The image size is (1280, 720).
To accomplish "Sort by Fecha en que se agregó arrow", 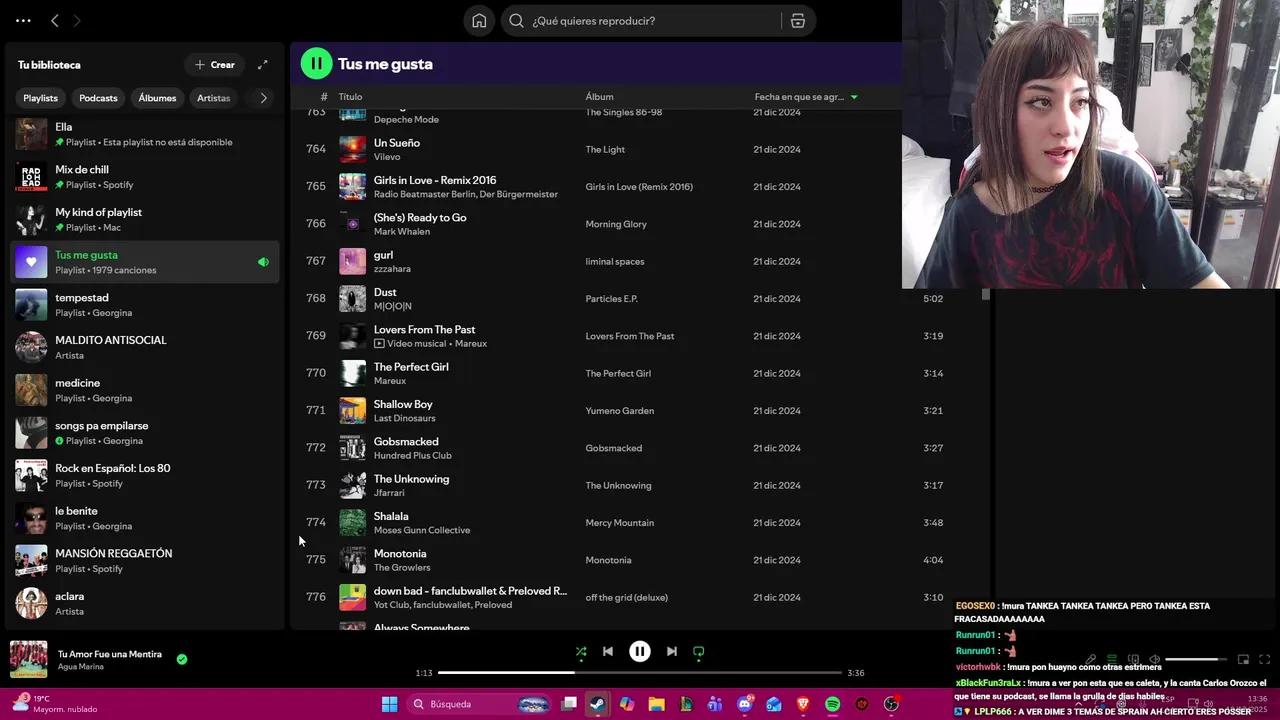I will 853,97.
